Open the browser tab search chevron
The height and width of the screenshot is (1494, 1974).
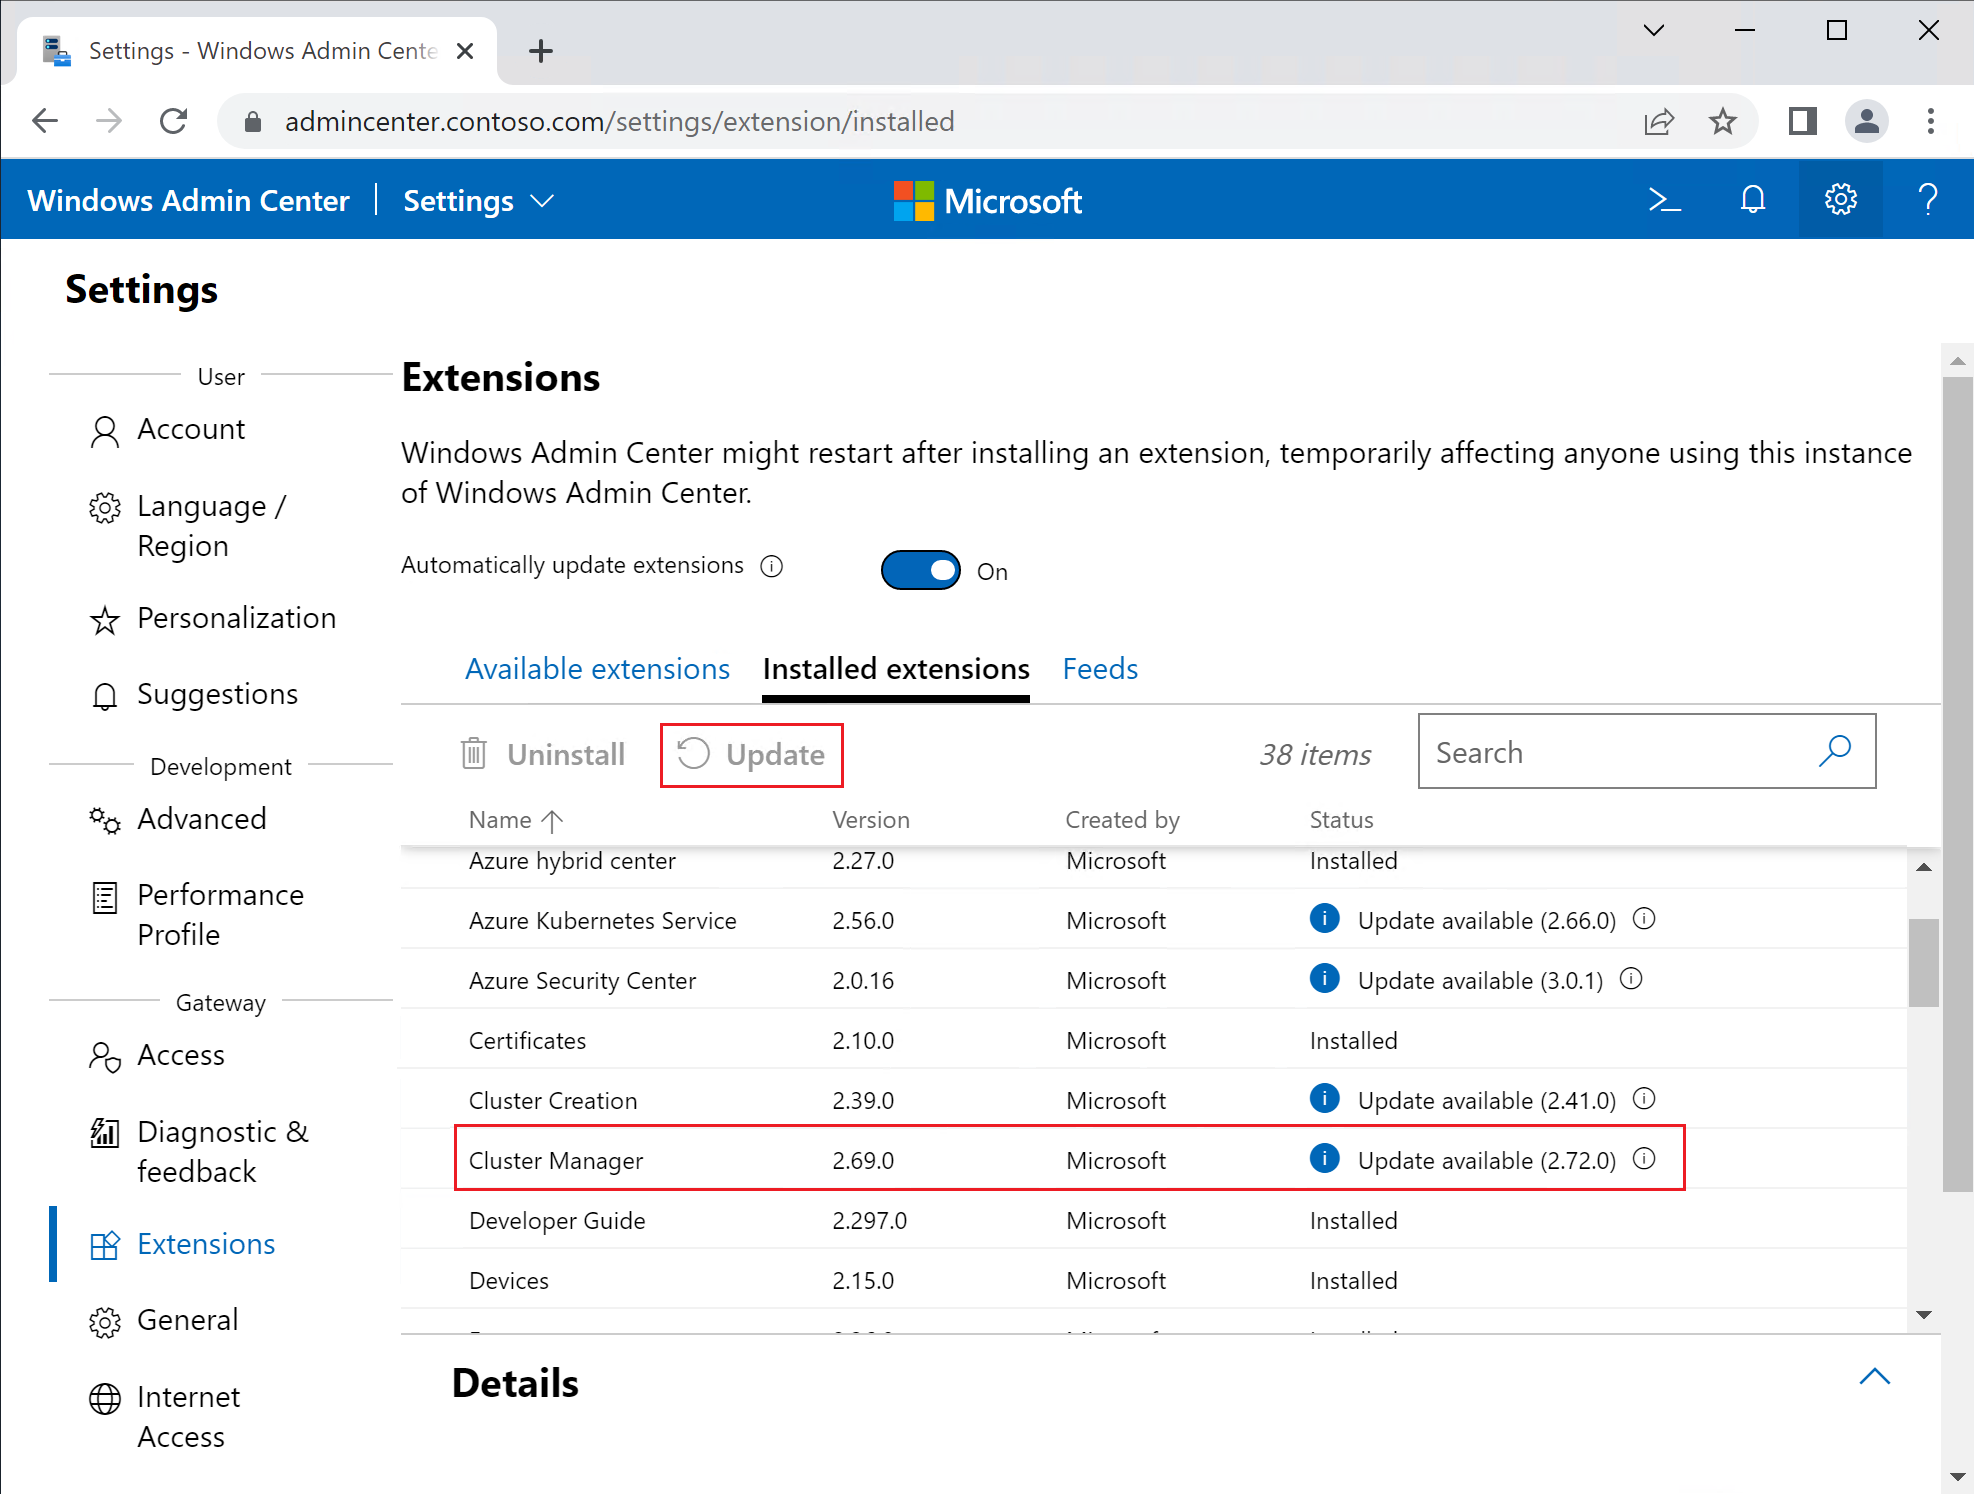(x=1654, y=30)
